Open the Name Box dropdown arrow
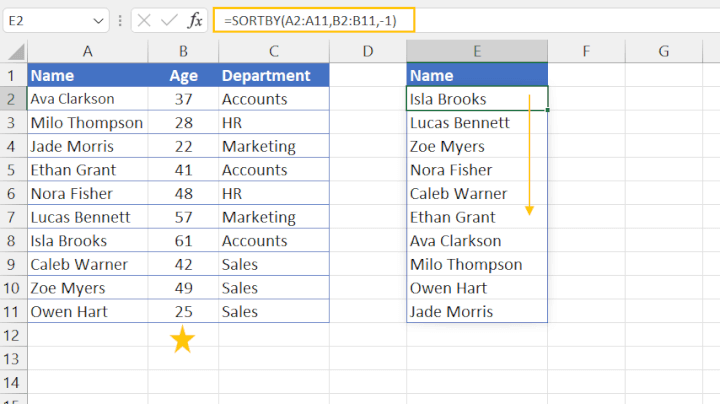The width and height of the screenshot is (720, 404). point(98,21)
